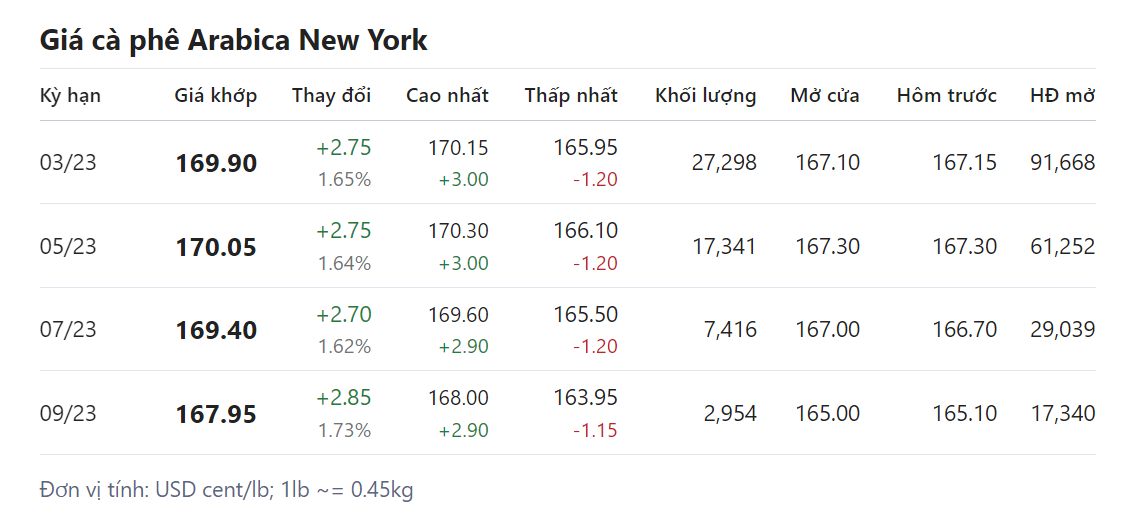Click the 91,668 open interest value
The image size is (1140, 507).
[1062, 163]
